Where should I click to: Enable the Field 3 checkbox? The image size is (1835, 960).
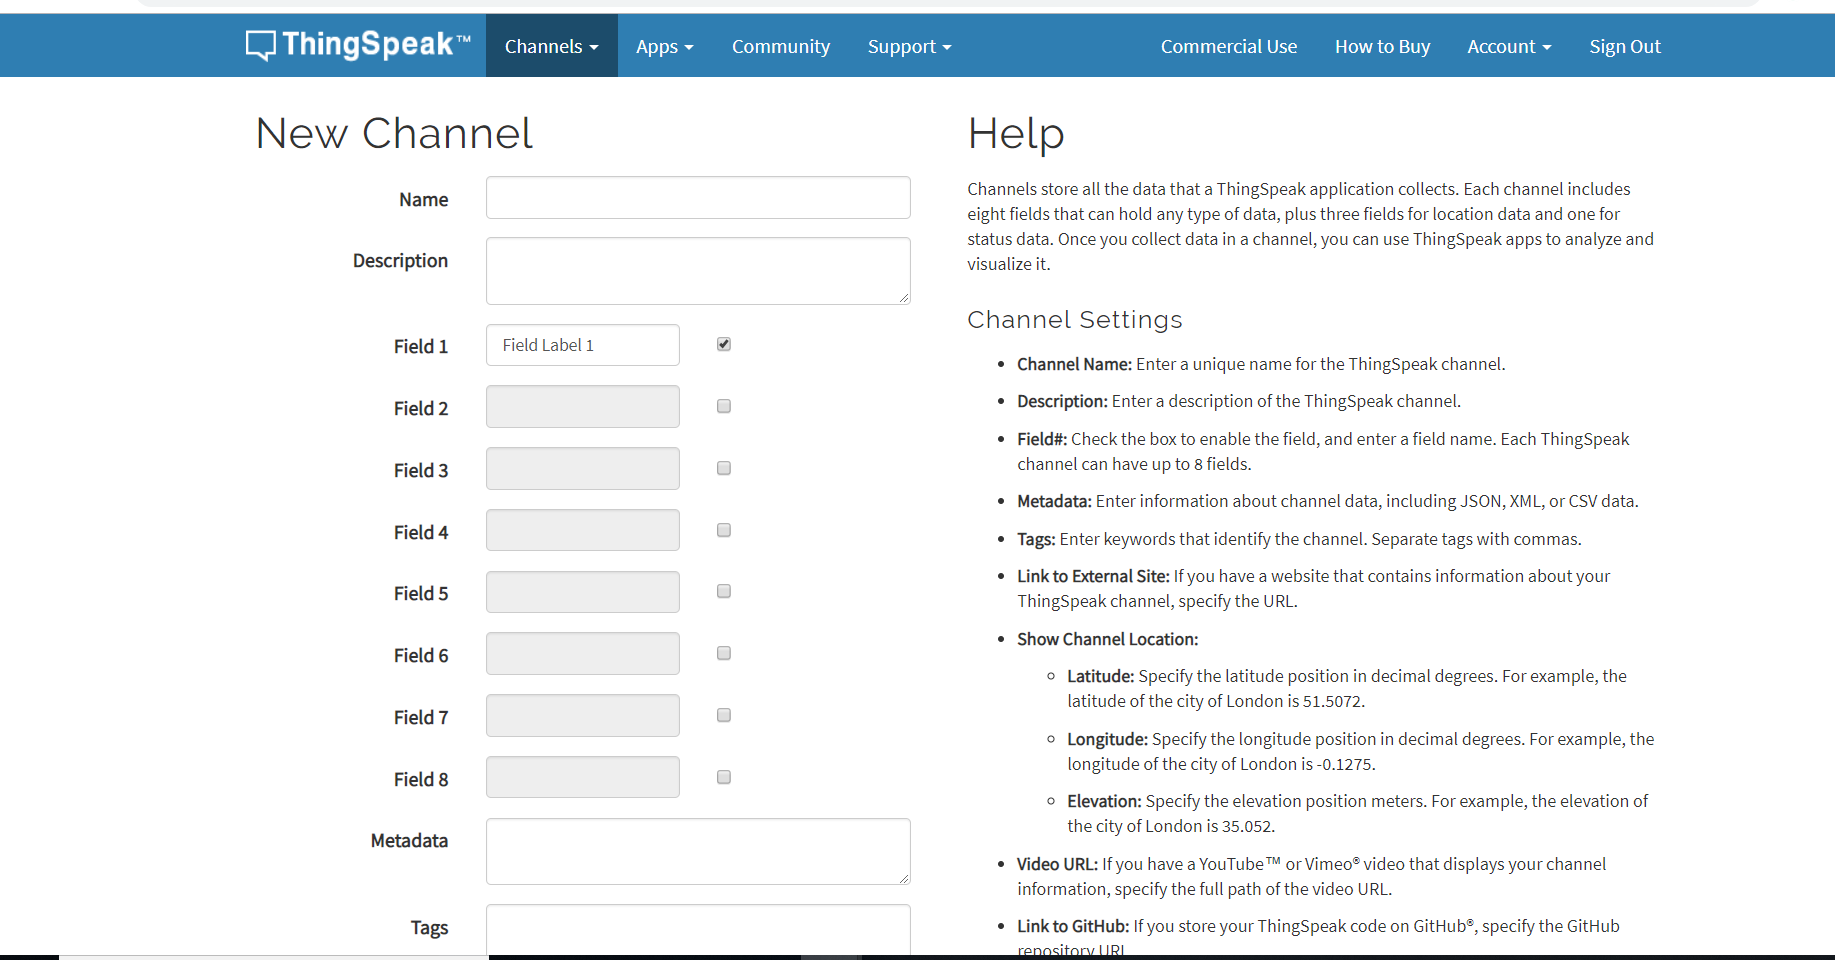[x=724, y=468]
